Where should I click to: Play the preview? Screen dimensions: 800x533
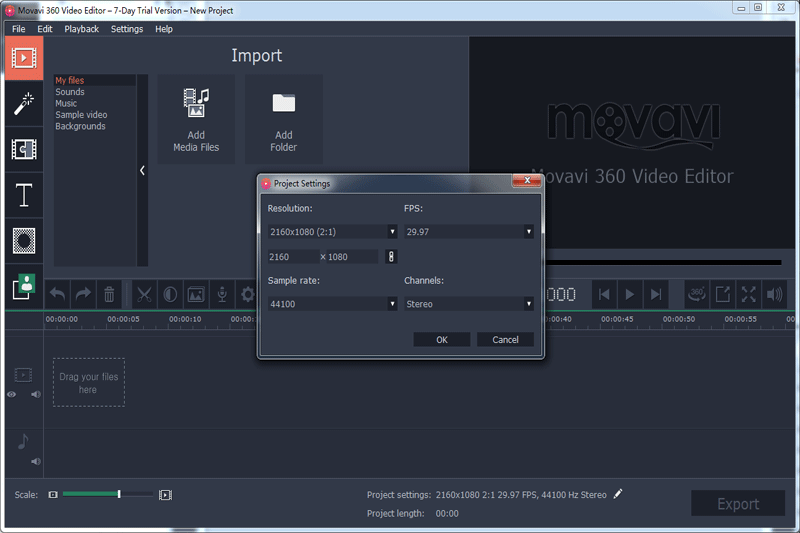pyautogui.click(x=630, y=294)
